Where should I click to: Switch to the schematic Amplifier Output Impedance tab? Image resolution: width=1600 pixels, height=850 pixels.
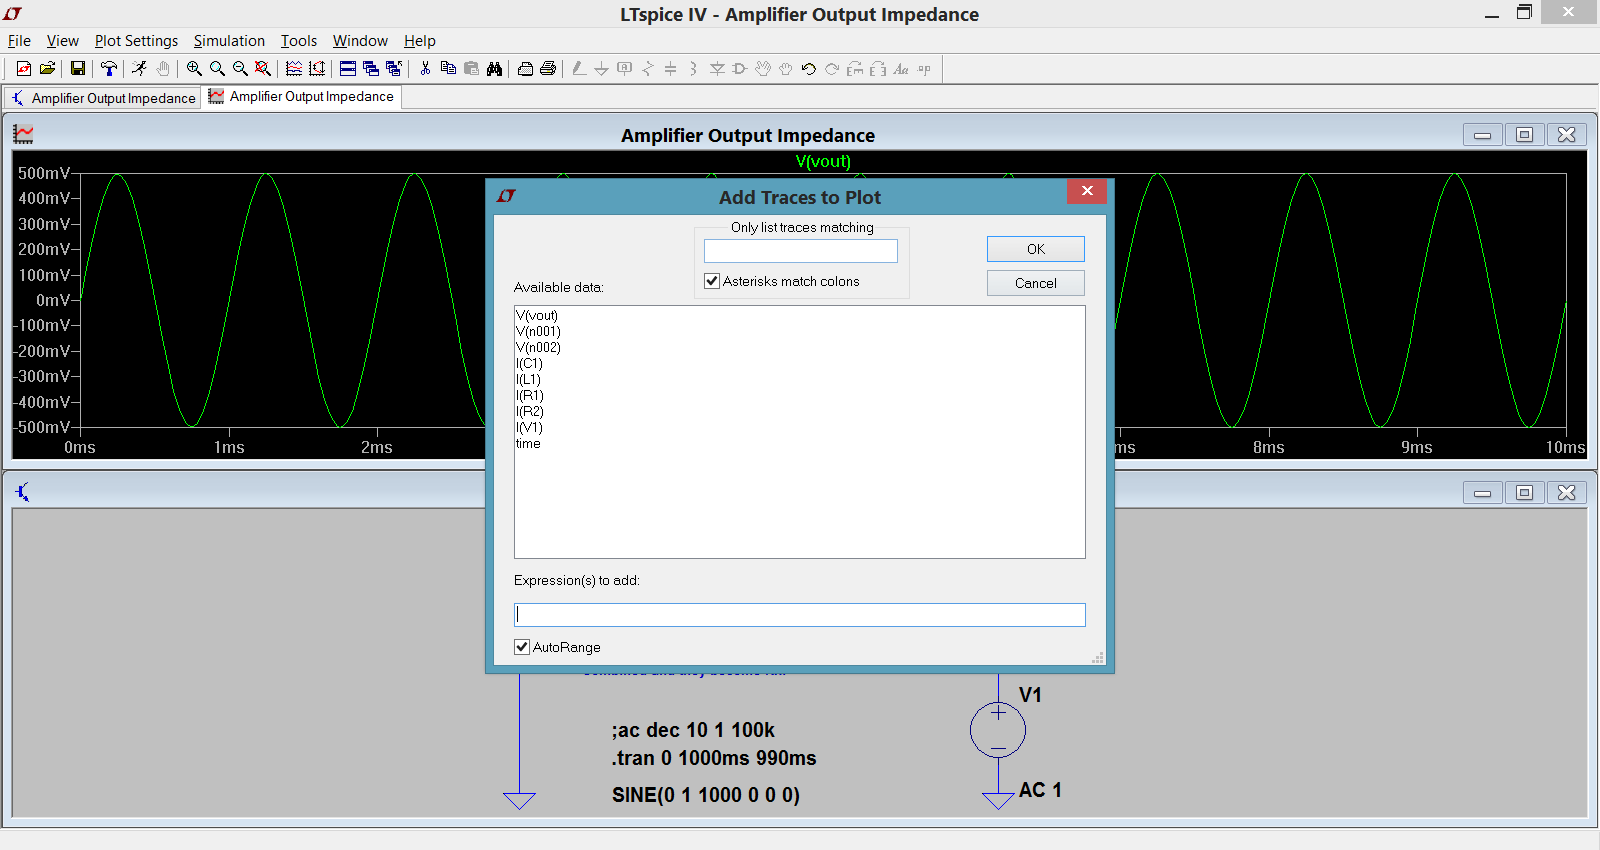[x=103, y=98]
